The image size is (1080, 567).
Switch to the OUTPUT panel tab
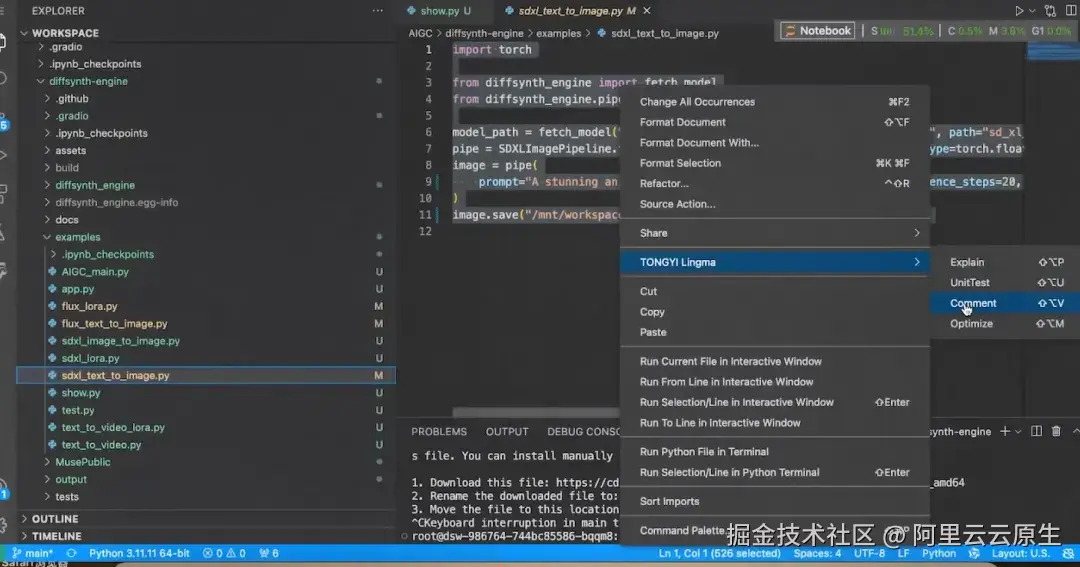507,432
